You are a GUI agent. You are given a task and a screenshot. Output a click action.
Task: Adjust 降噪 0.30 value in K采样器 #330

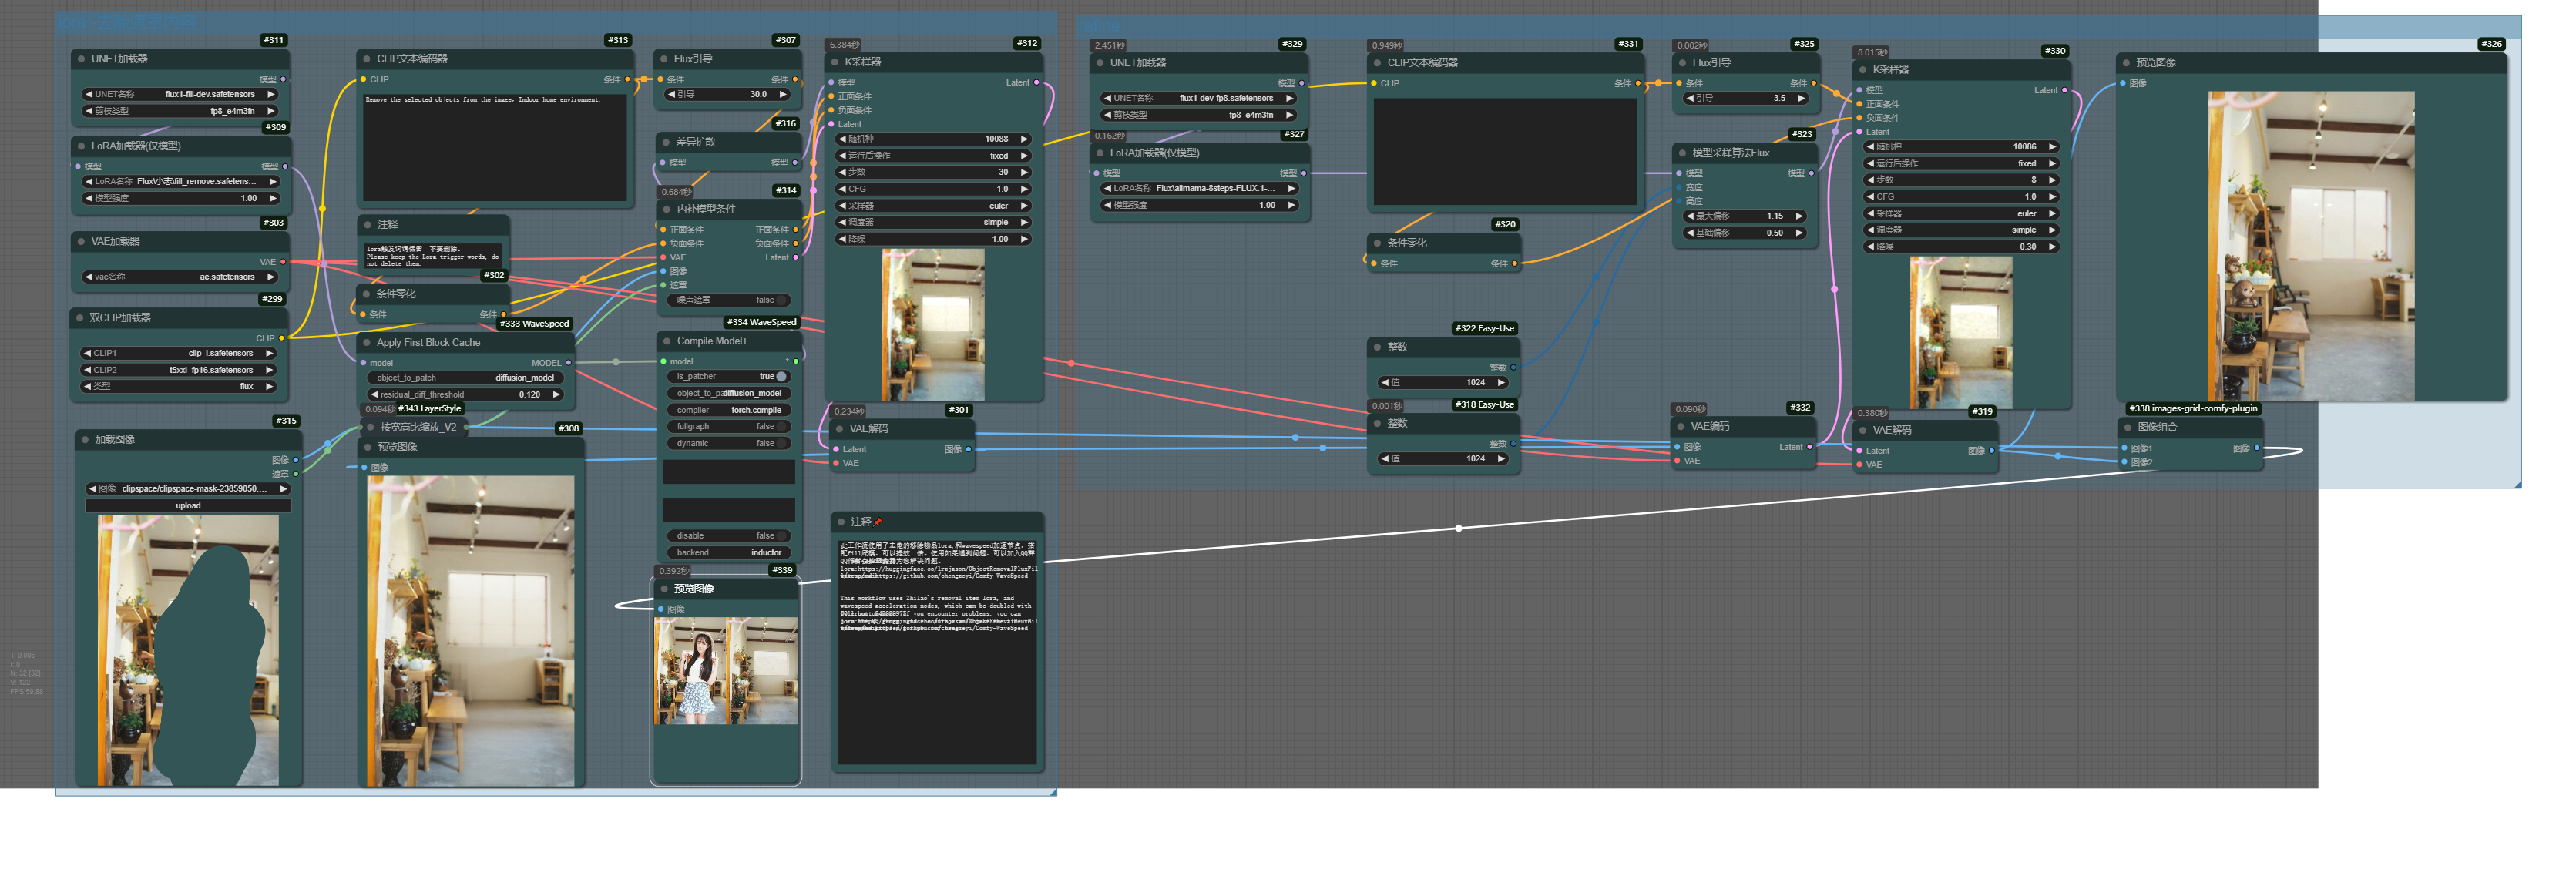[x=1961, y=247]
